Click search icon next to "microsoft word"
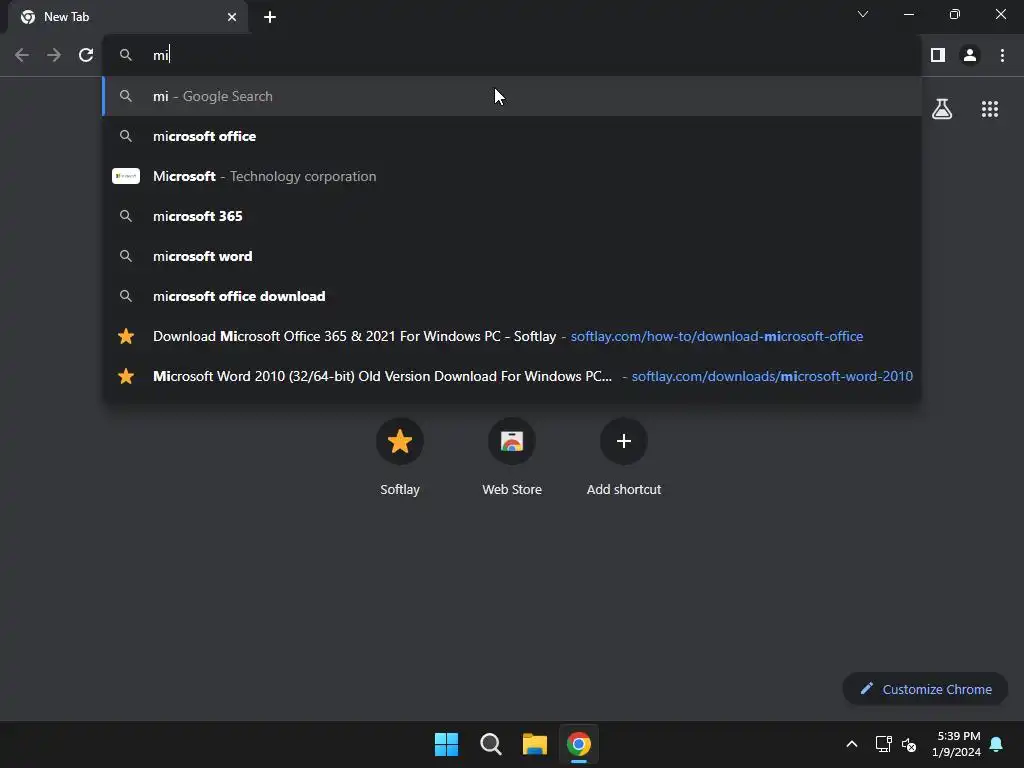The height and width of the screenshot is (768, 1024). (x=126, y=256)
